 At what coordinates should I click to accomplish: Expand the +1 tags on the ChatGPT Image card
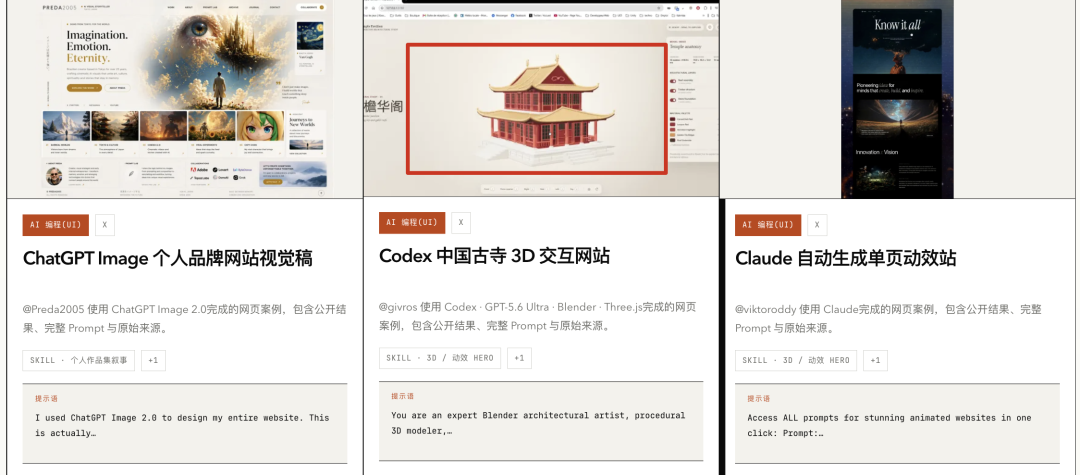click(153, 360)
